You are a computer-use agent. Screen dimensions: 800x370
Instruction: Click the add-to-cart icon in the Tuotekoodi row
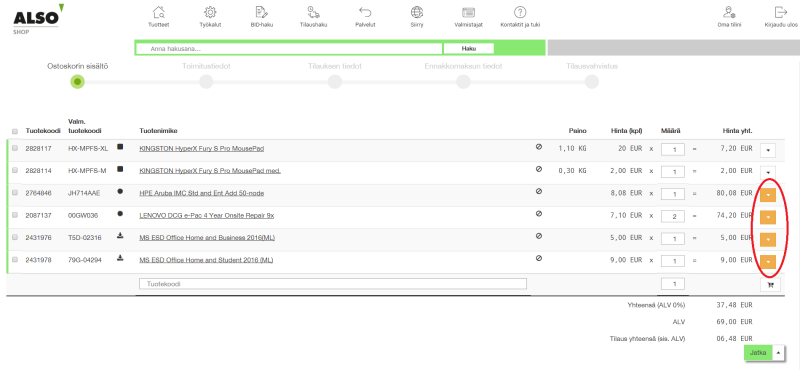click(x=770, y=285)
